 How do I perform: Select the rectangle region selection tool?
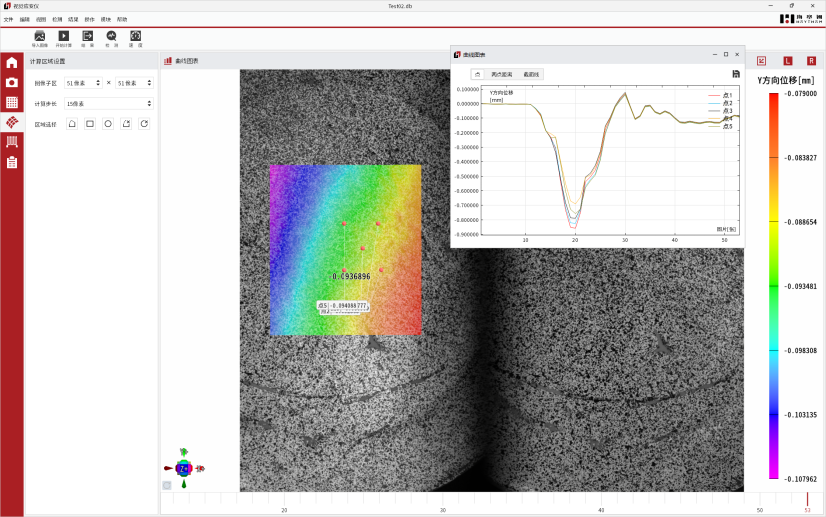coord(90,124)
